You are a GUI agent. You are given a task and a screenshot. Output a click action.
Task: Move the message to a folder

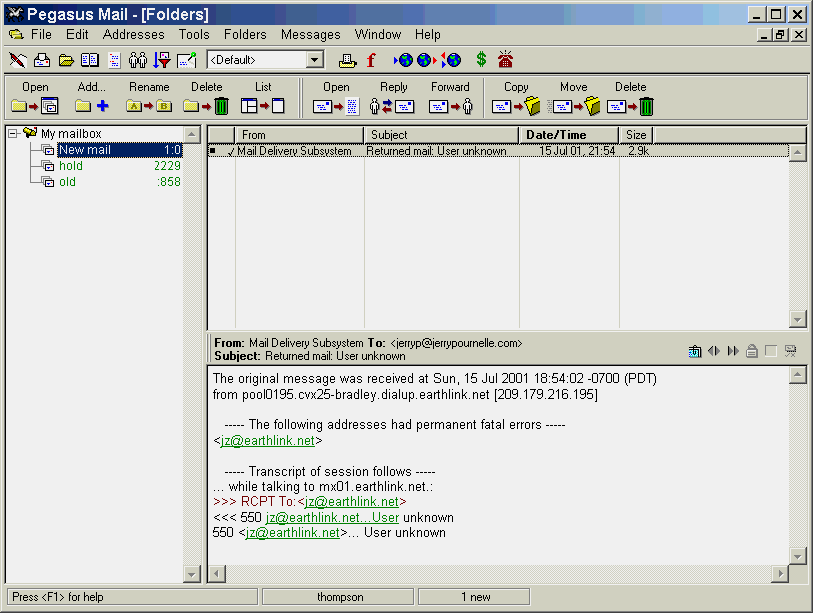[575, 106]
